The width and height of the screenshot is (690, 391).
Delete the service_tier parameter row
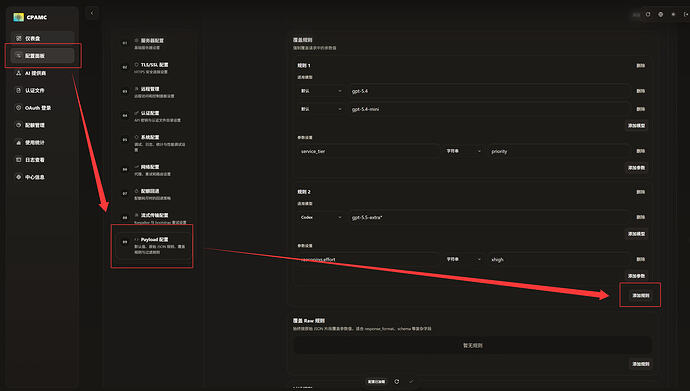tap(640, 151)
